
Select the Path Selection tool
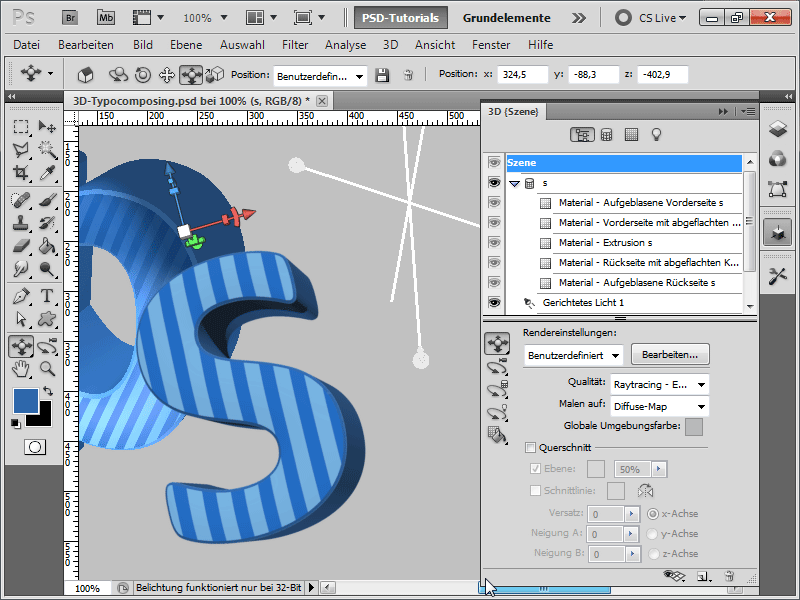click(x=20, y=319)
